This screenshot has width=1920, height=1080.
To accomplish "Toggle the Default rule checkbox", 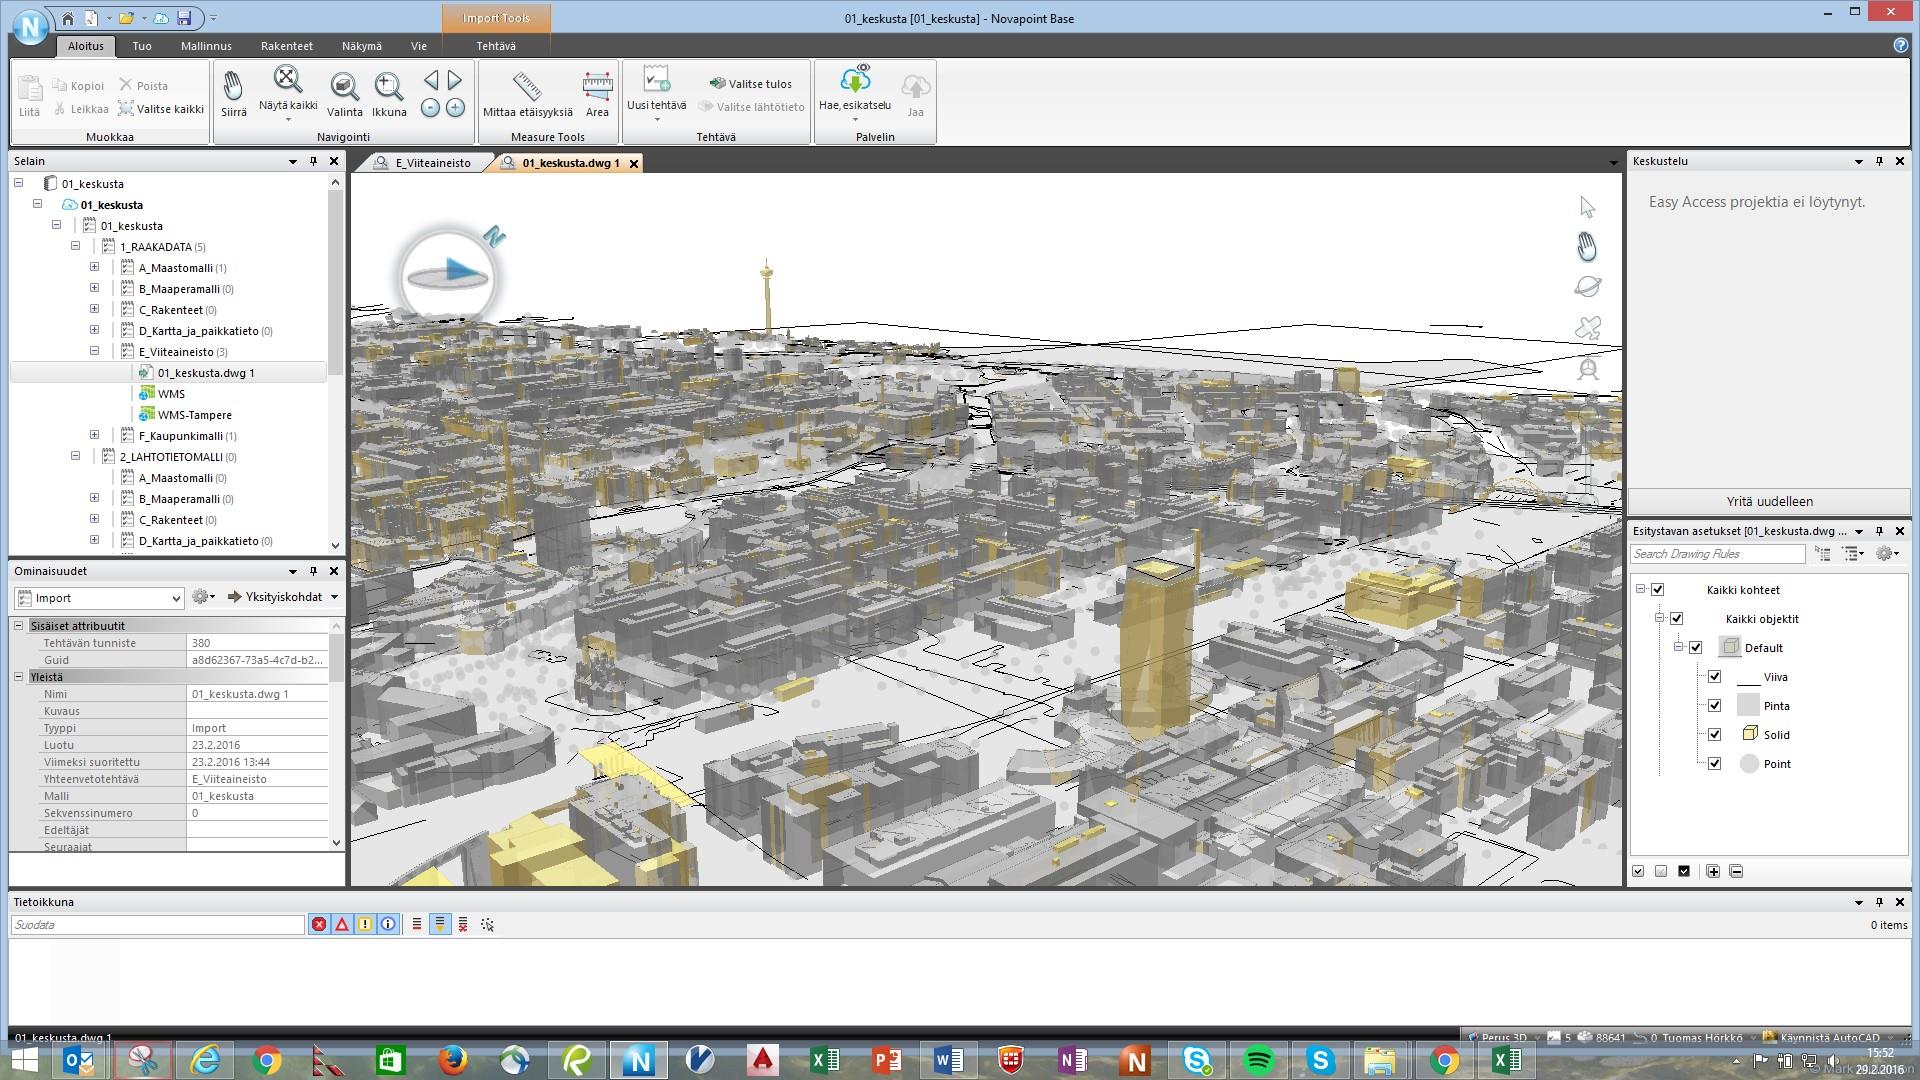I will coord(1696,648).
